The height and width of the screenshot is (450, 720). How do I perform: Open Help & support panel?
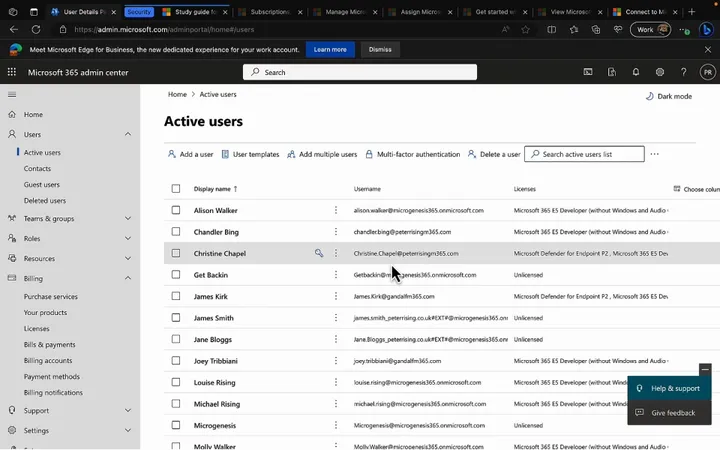[x=669, y=388]
